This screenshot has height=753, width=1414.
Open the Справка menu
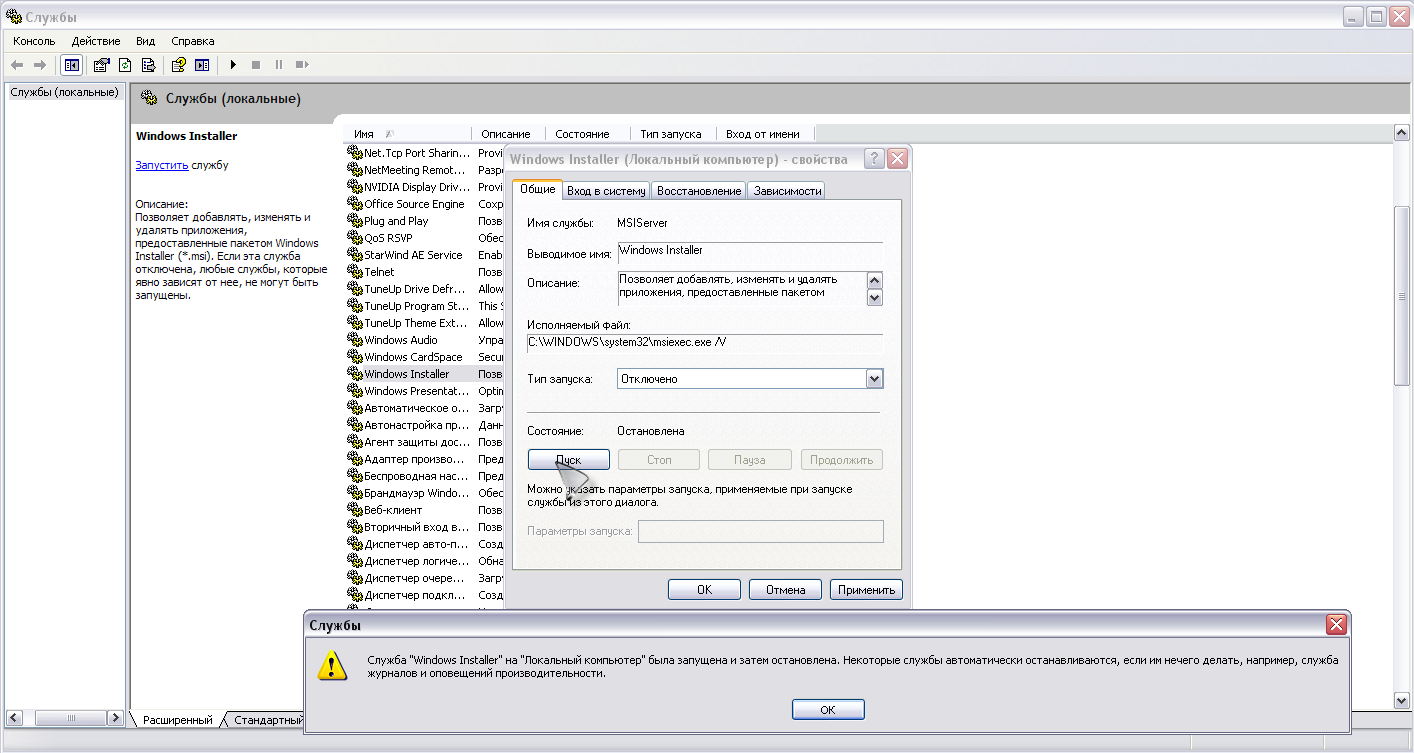click(x=193, y=41)
